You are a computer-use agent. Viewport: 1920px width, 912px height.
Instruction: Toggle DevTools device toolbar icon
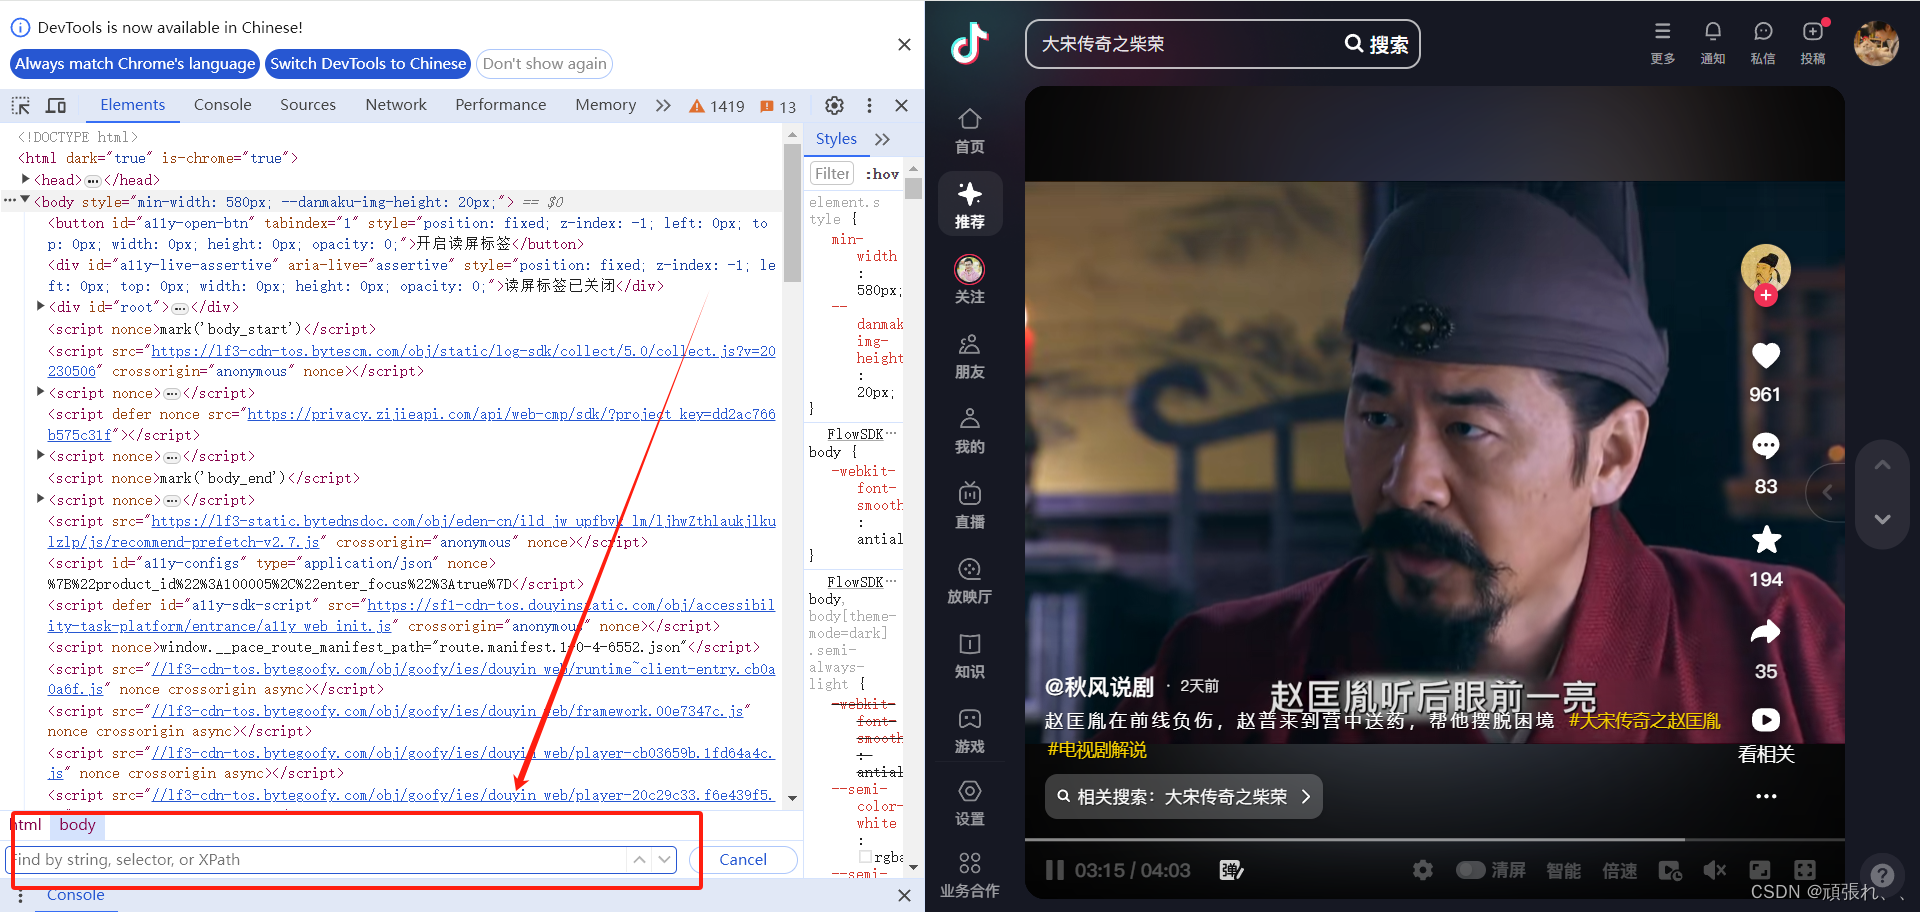56,105
